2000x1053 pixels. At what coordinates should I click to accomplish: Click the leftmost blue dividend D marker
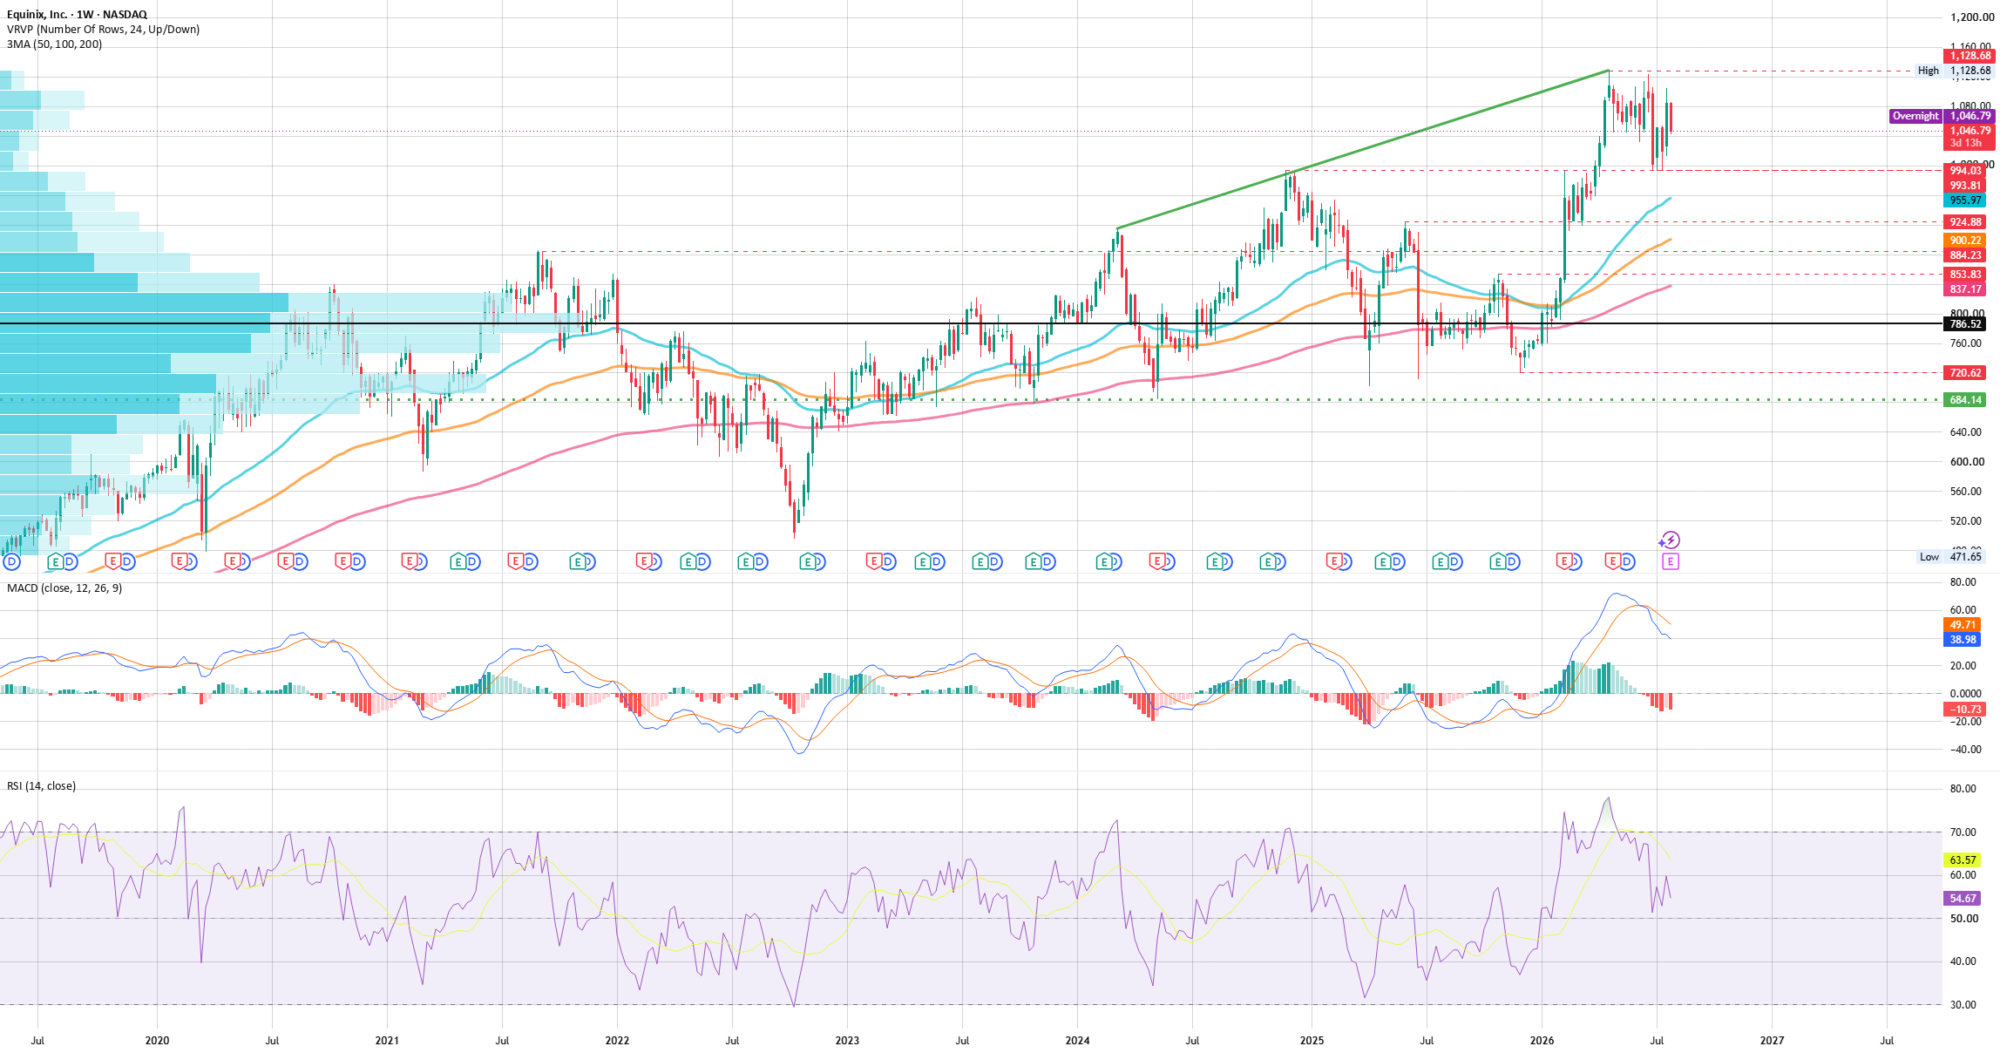(x=11, y=562)
